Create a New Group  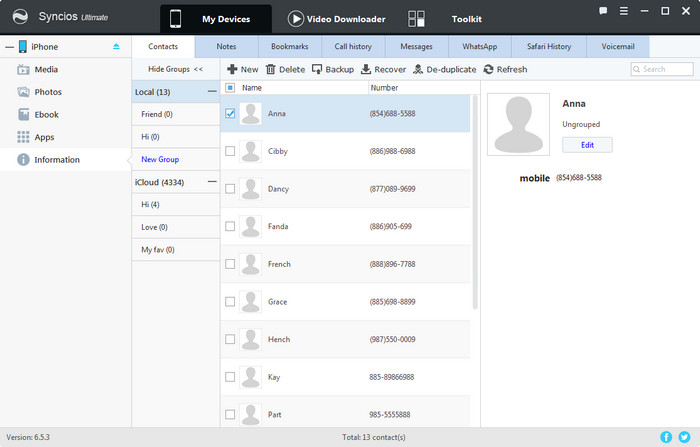[x=160, y=159]
